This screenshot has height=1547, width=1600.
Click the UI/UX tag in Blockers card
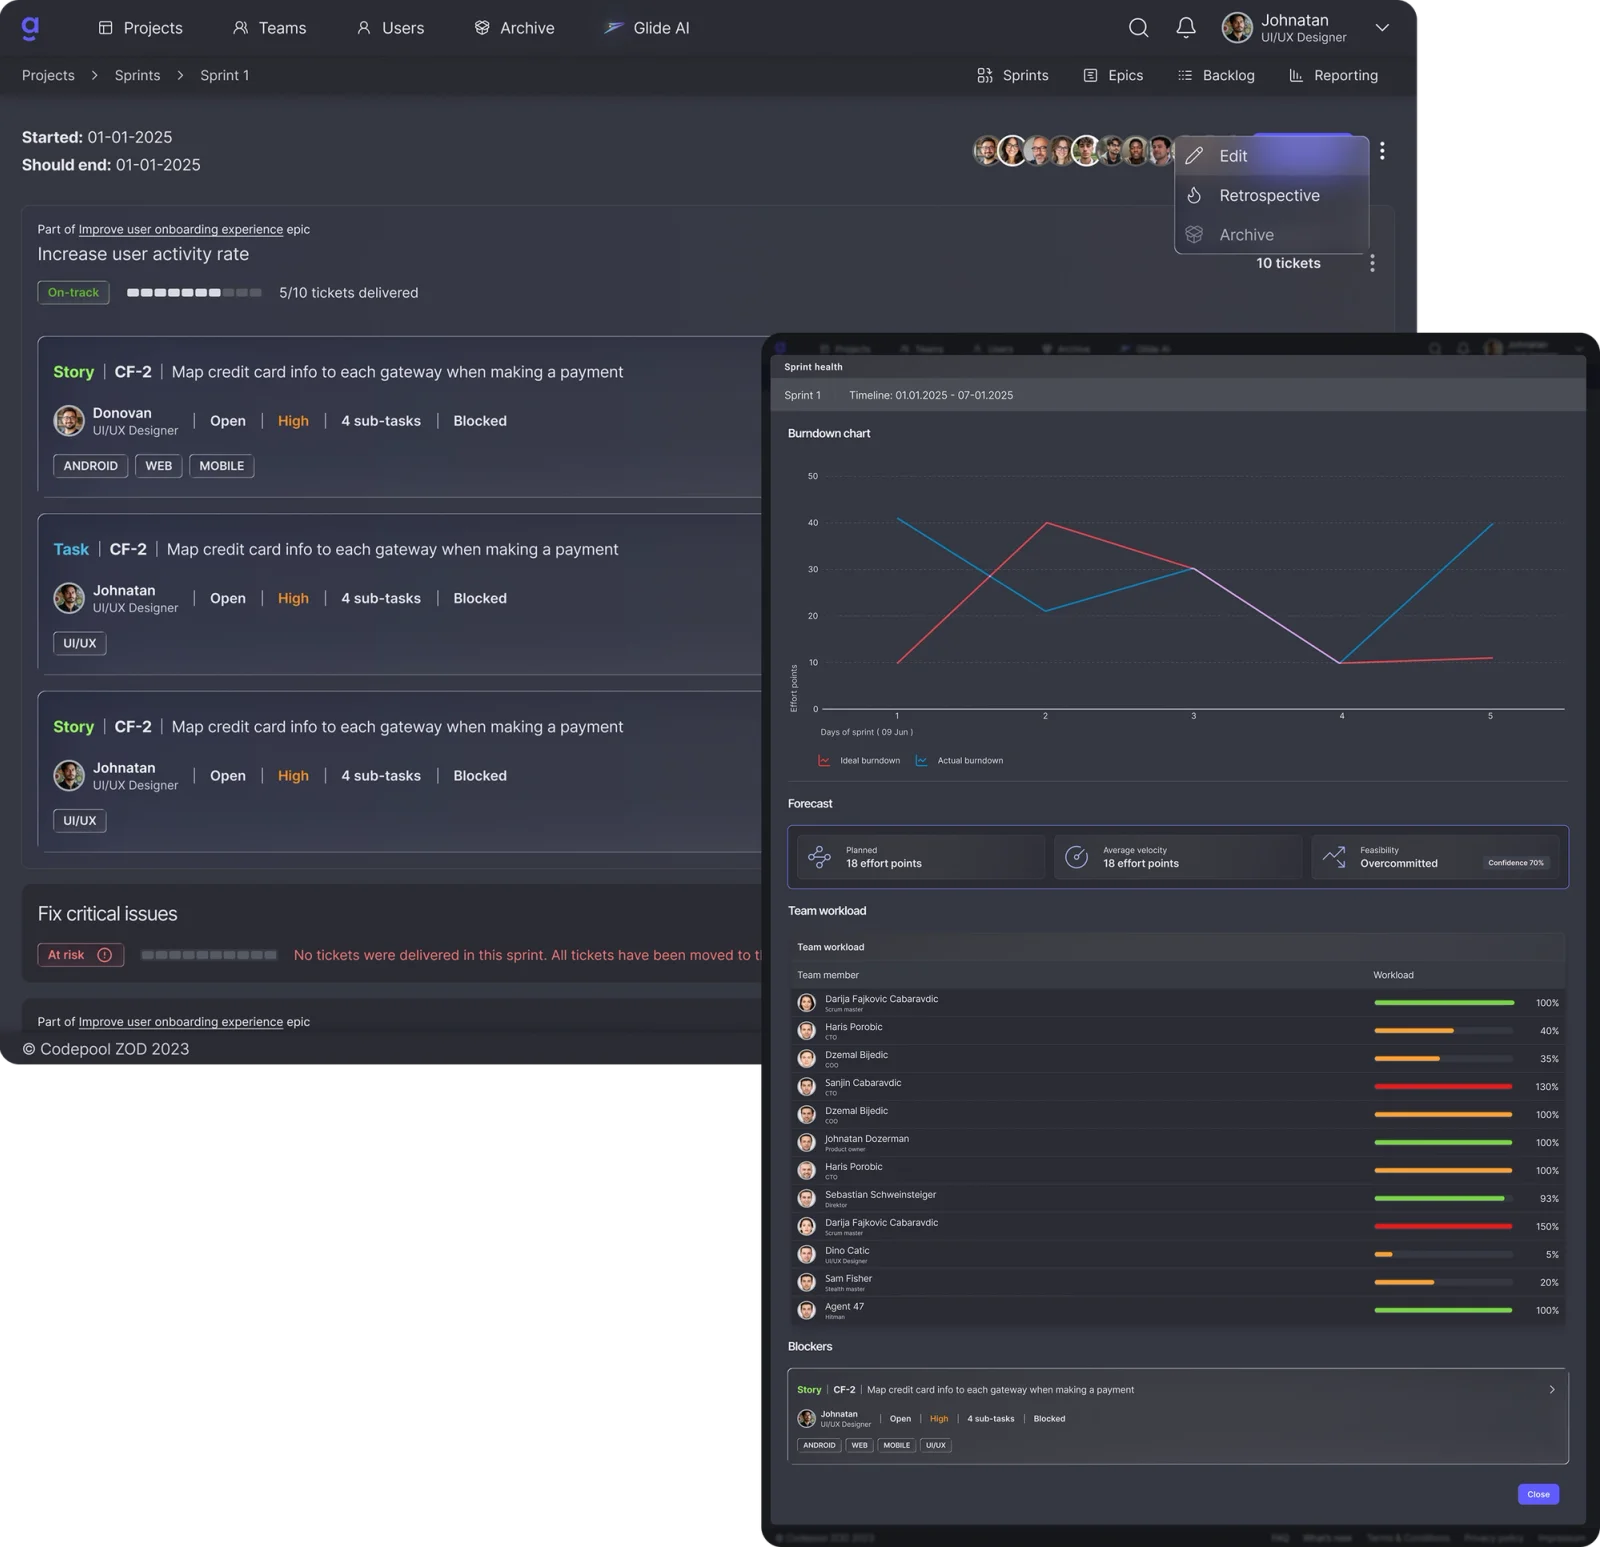(x=935, y=1445)
